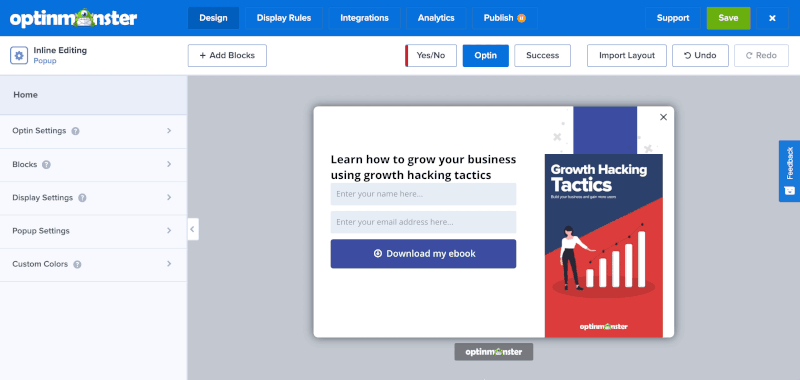
Task: Click the name input field
Action: pos(423,194)
